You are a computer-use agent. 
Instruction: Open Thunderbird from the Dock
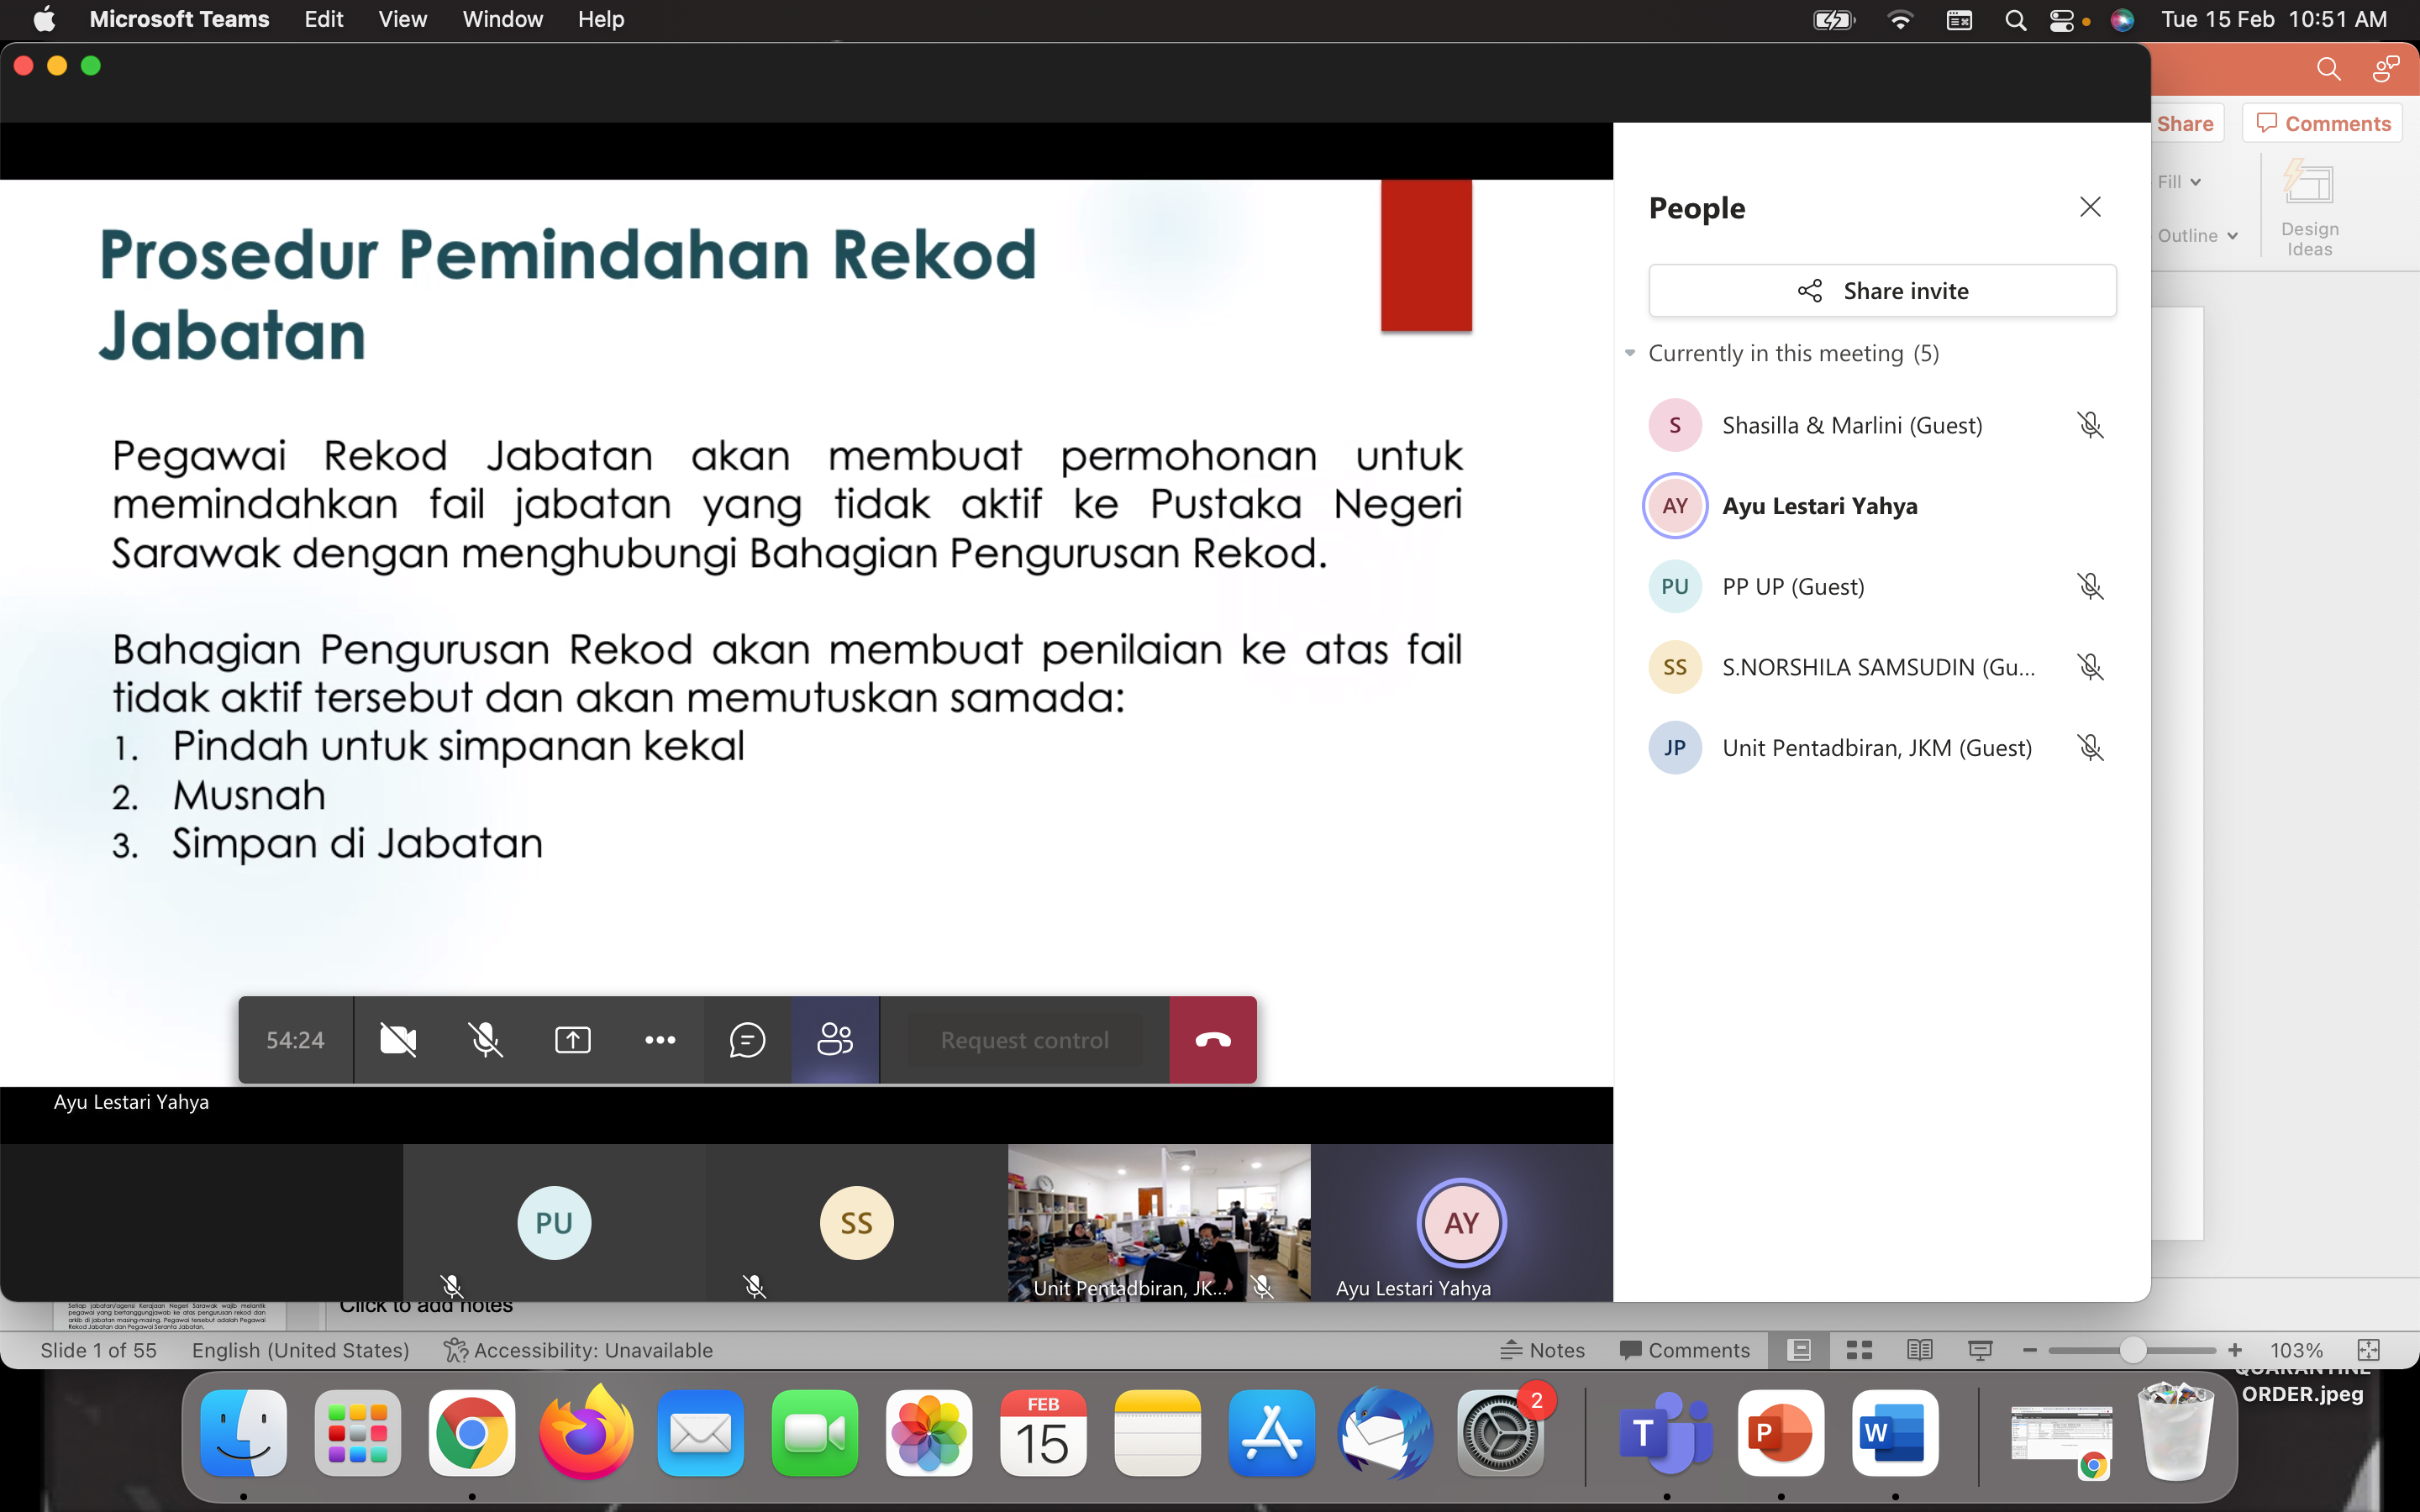1385,1432
